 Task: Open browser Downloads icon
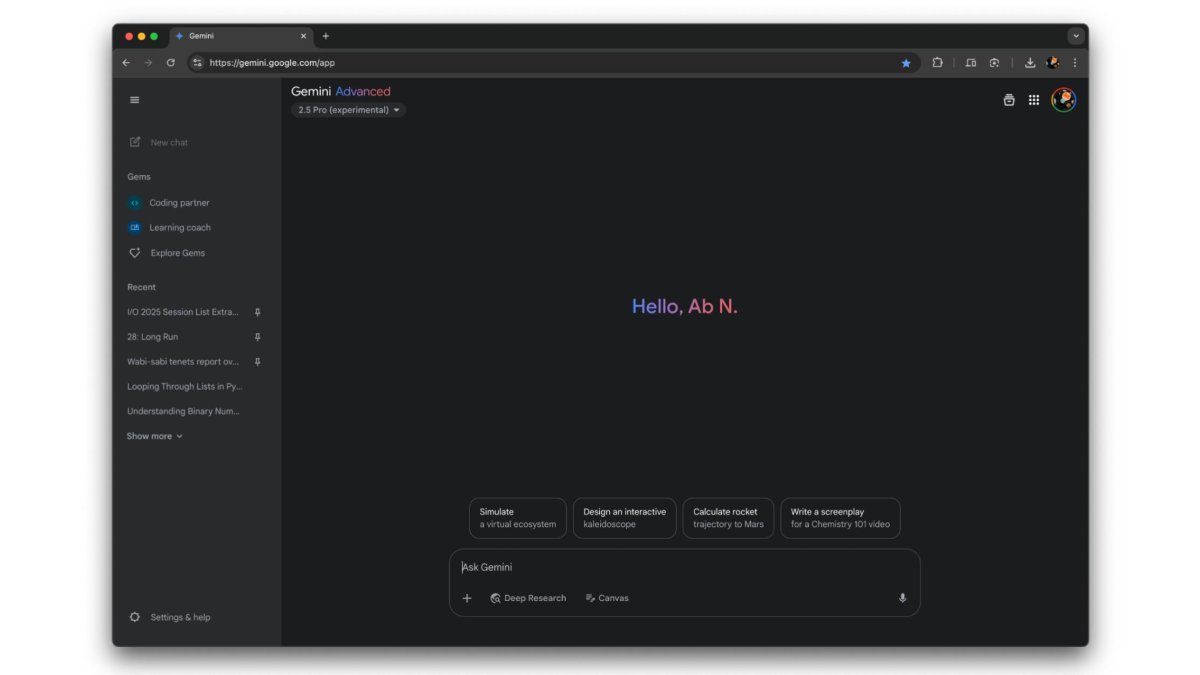pyautogui.click(x=1030, y=62)
